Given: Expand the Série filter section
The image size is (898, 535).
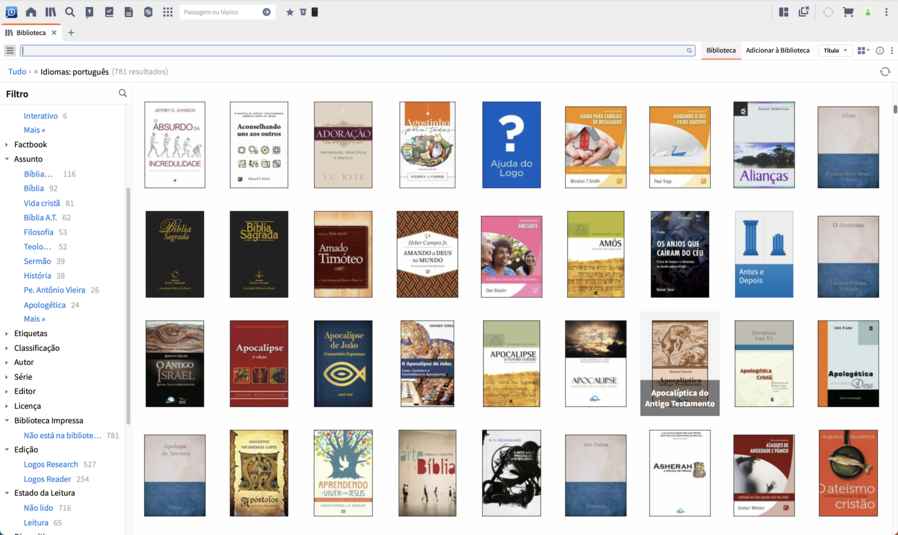Looking at the screenshot, I should [x=7, y=377].
